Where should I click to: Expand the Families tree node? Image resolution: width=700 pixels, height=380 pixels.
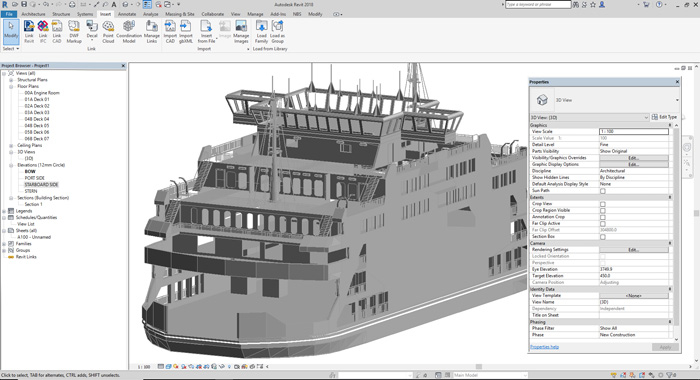click(x=4, y=244)
